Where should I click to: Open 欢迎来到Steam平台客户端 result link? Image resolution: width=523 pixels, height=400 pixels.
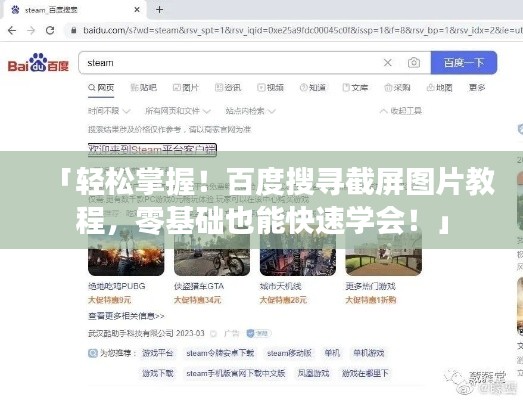pos(152,149)
